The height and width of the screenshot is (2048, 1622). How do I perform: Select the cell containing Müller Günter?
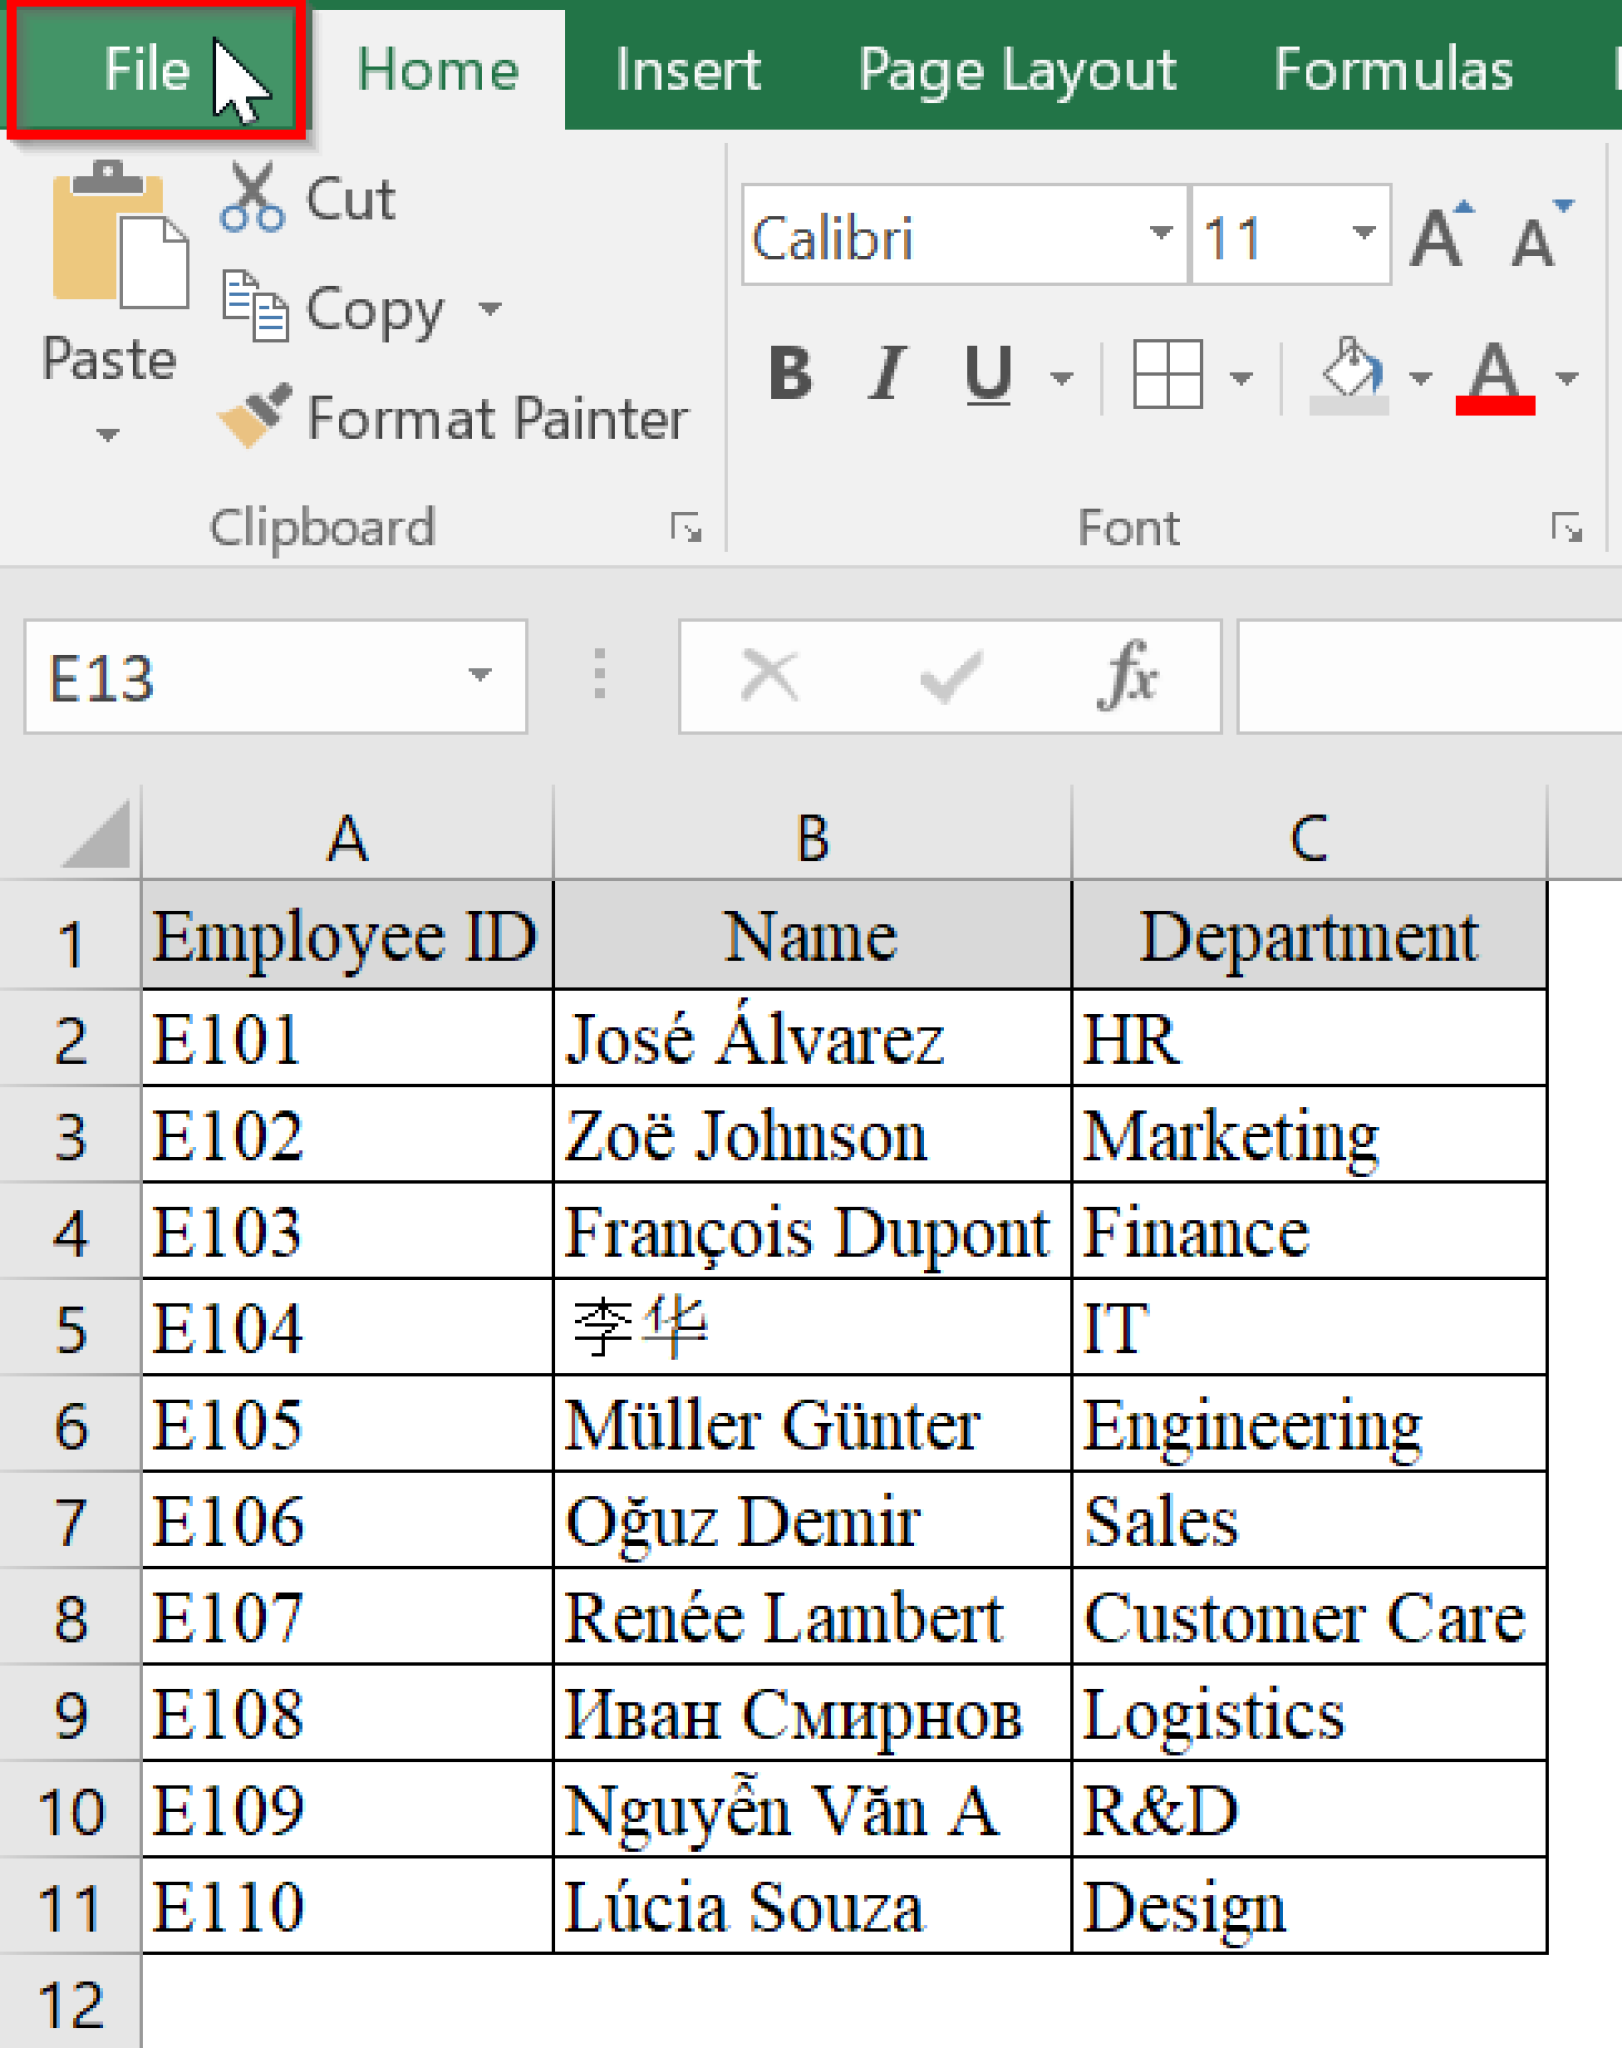[x=811, y=1424]
